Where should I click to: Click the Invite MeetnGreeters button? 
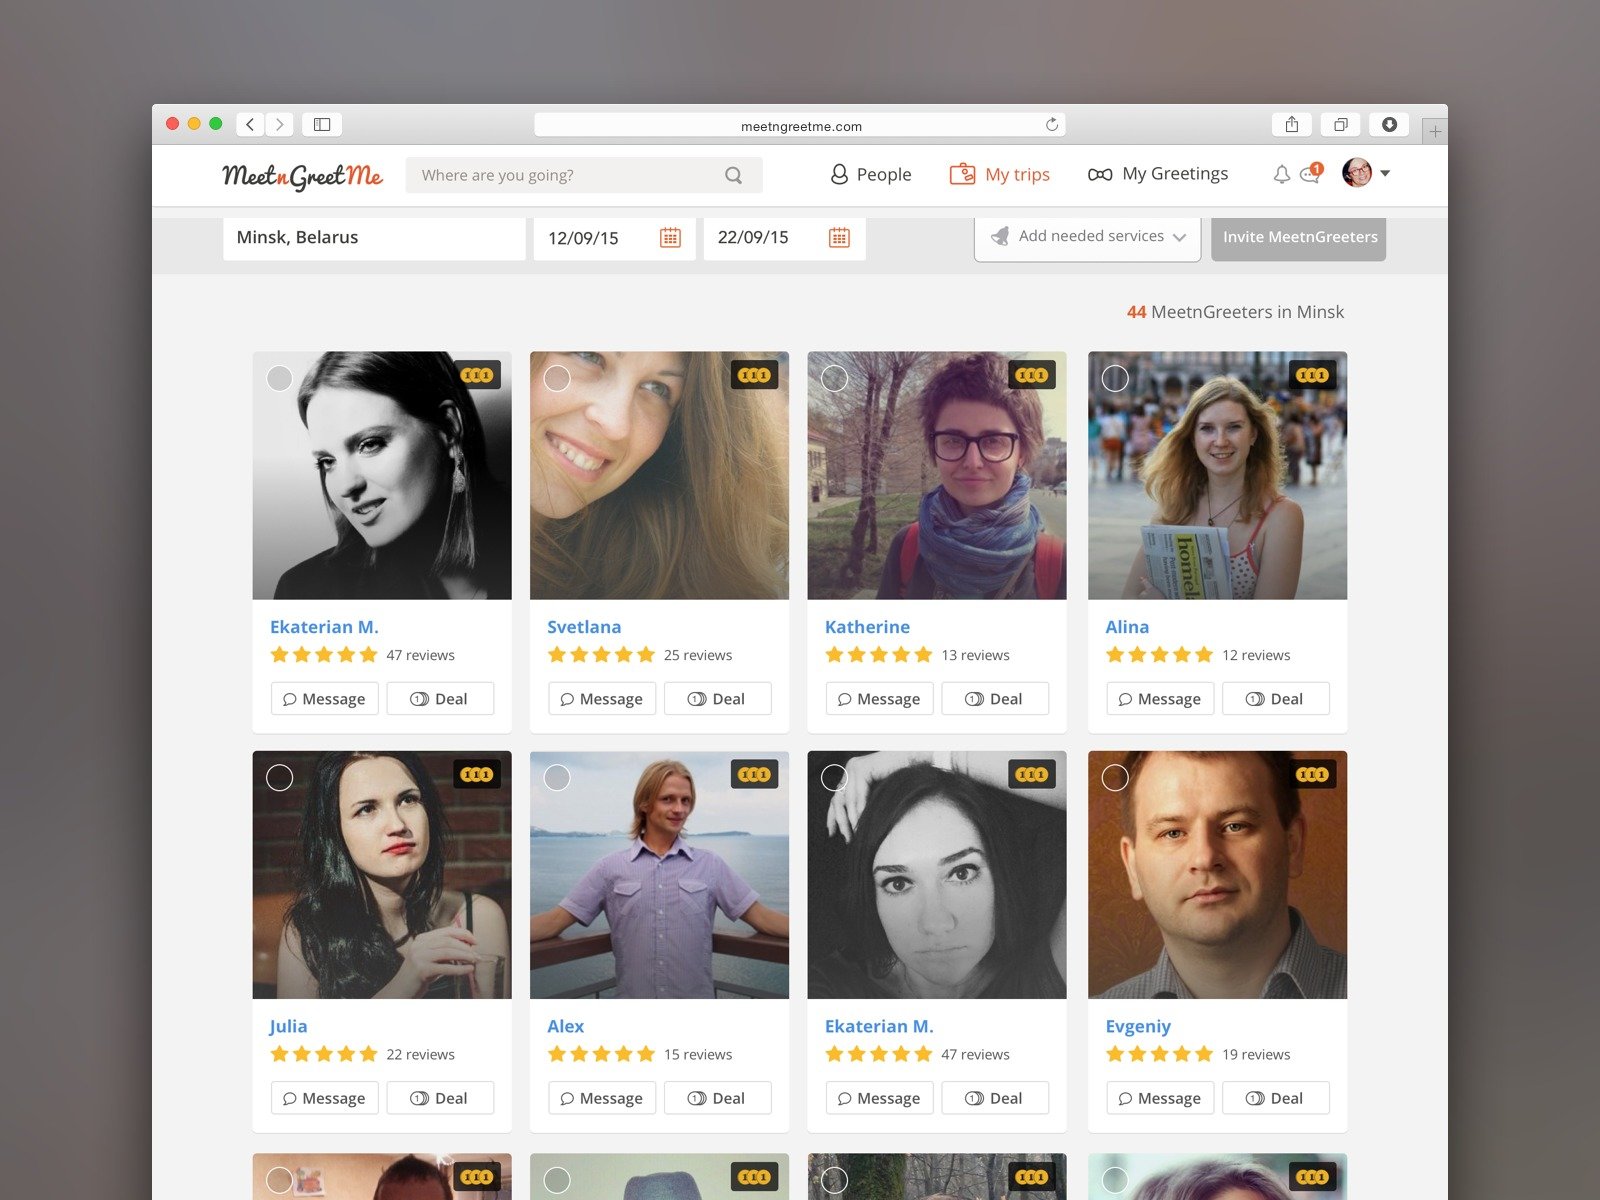(1299, 238)
